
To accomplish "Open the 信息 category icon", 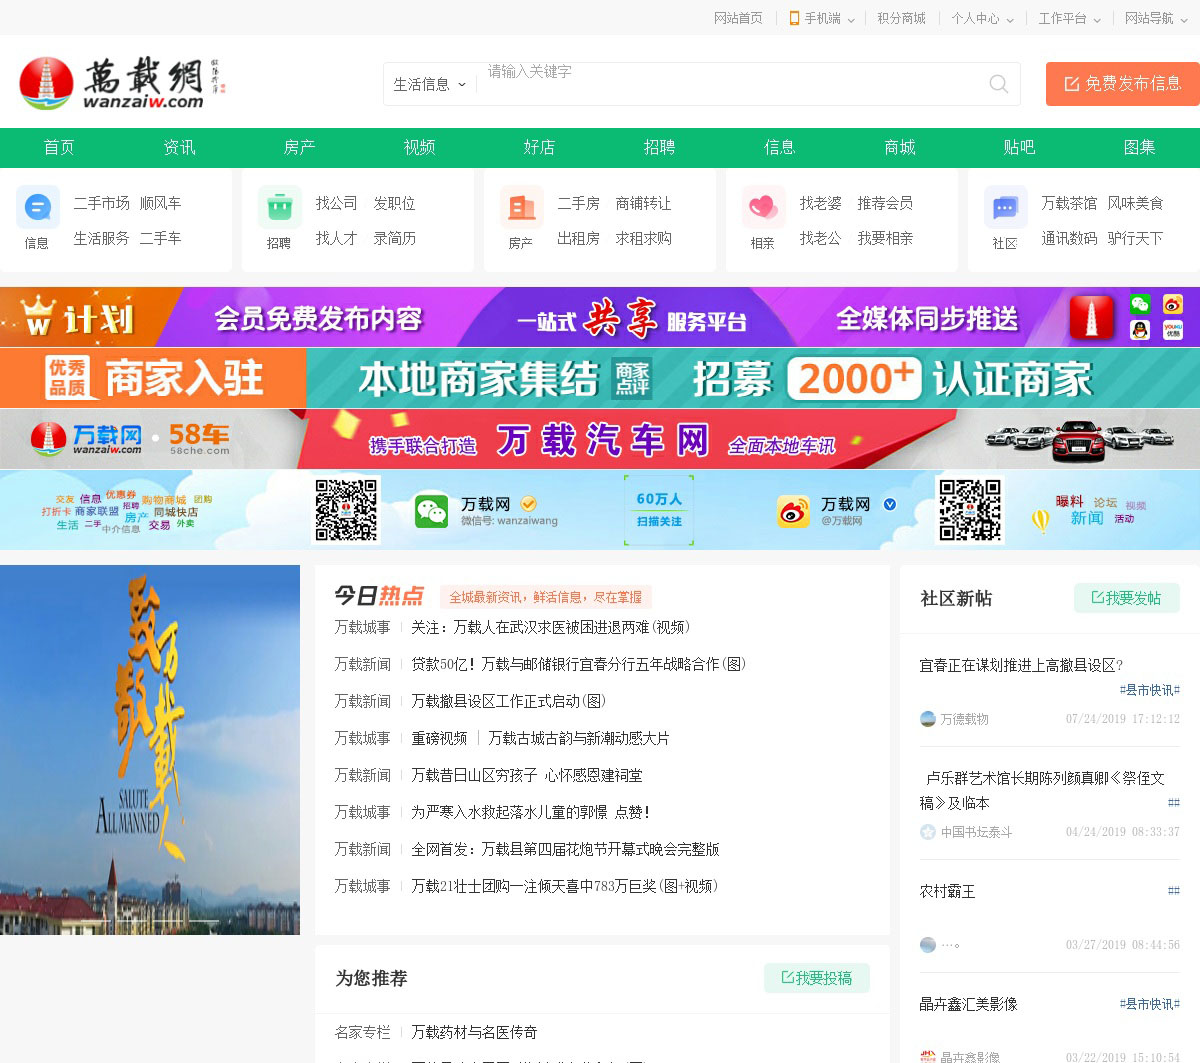I will (37, 208).
